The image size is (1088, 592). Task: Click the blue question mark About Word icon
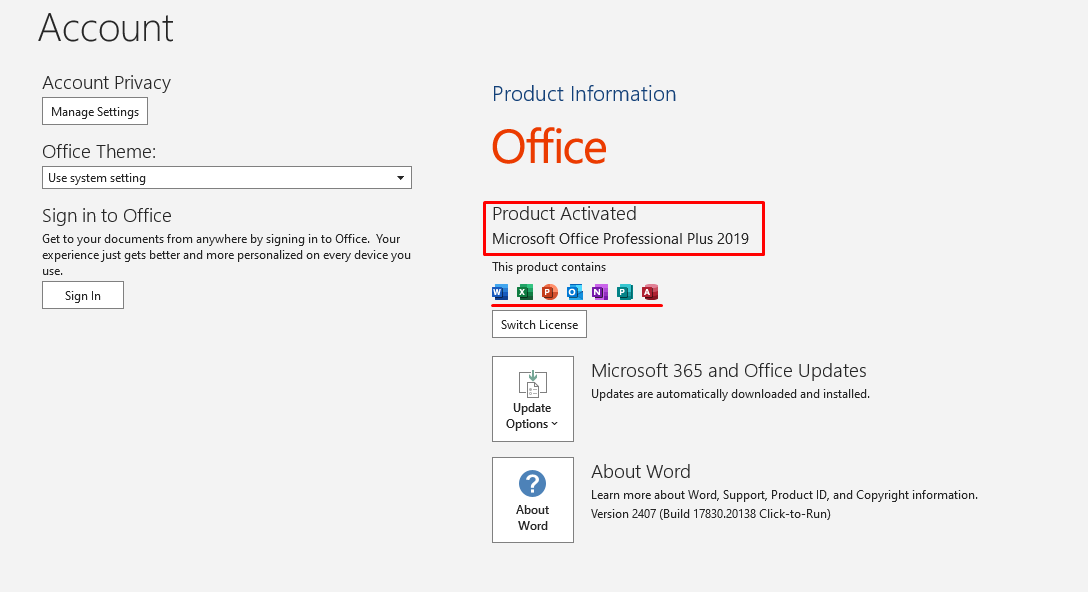point(532,484)
